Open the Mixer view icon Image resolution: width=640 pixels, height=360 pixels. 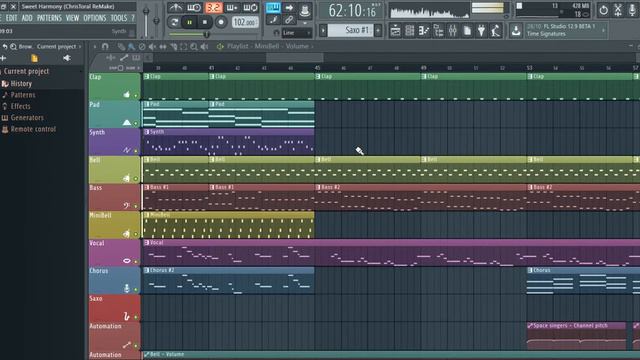(x=453, y=31)
